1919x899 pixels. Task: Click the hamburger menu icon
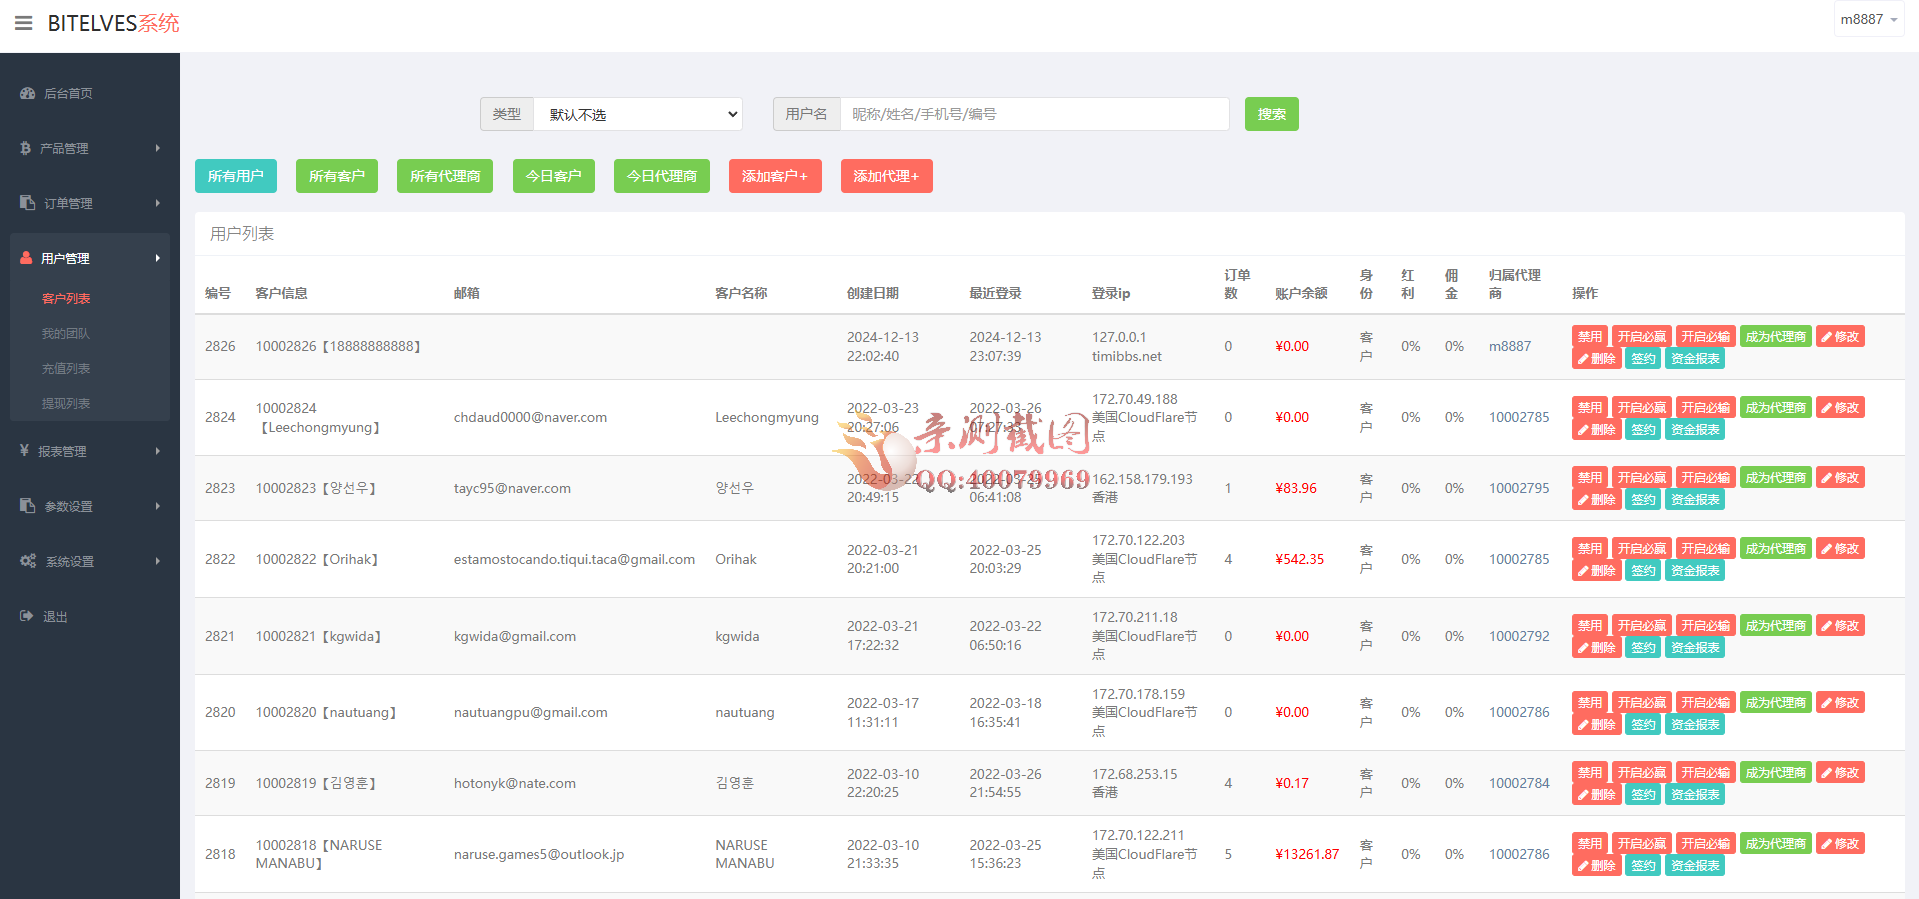coord(23,23)
